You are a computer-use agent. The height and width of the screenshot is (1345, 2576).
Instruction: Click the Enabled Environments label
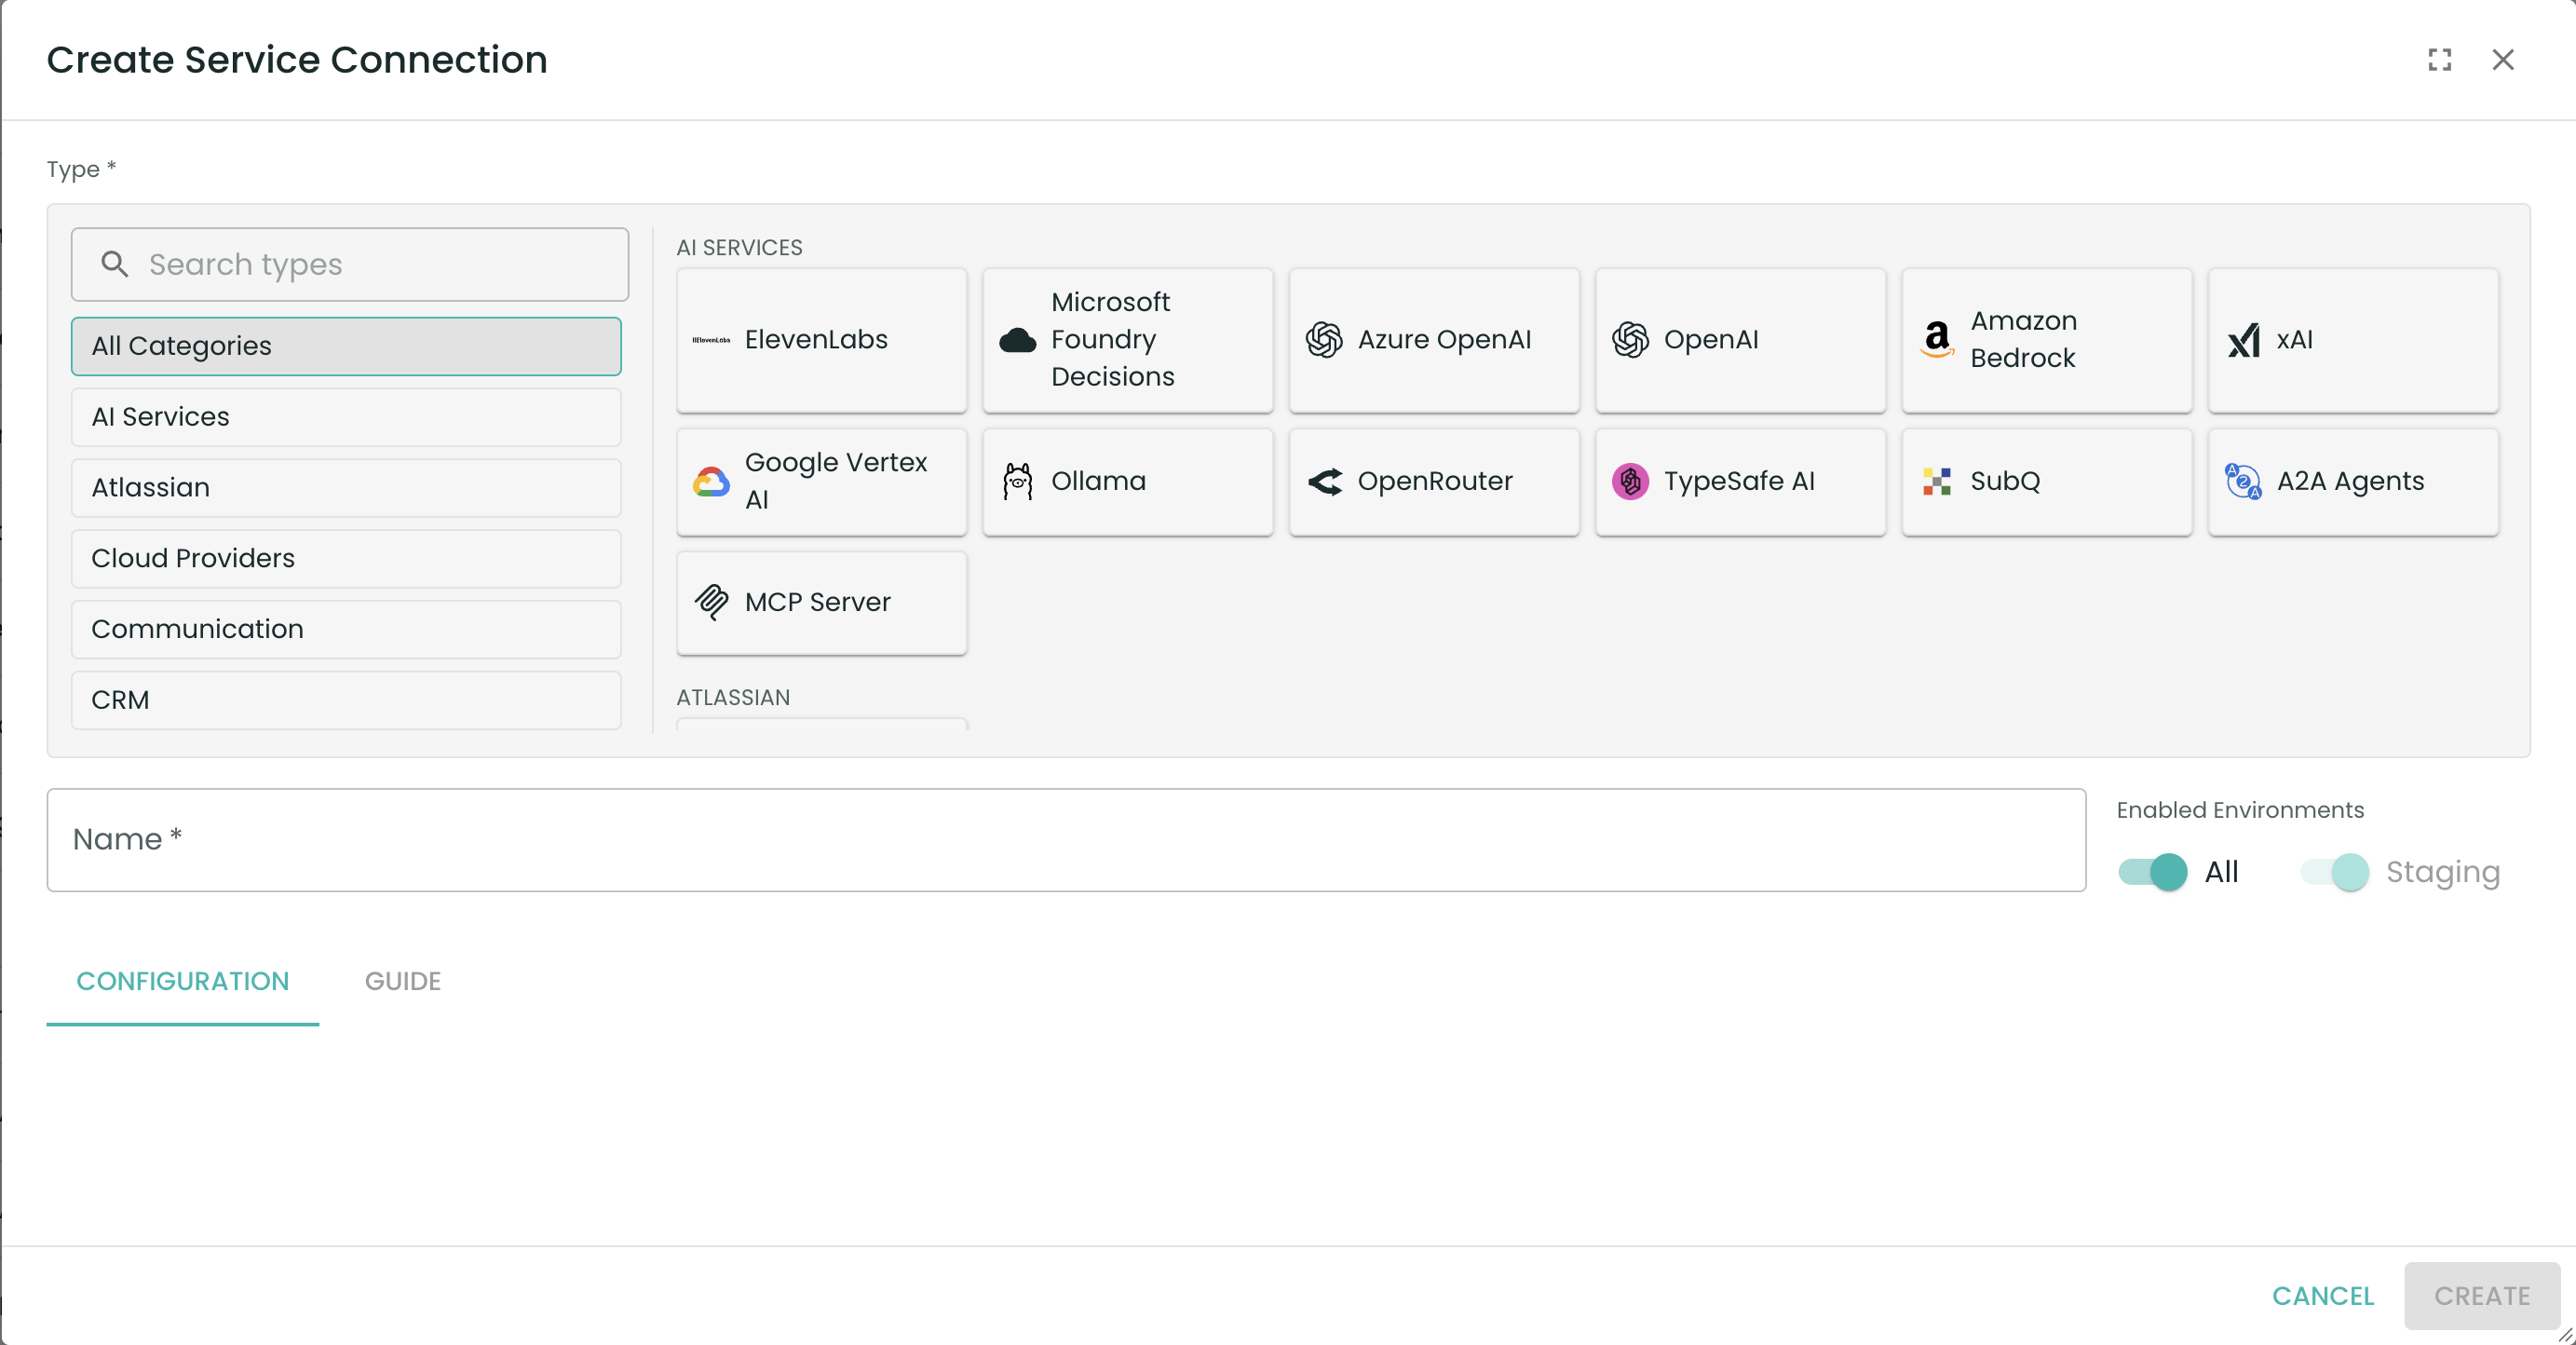pos(2240,810)
